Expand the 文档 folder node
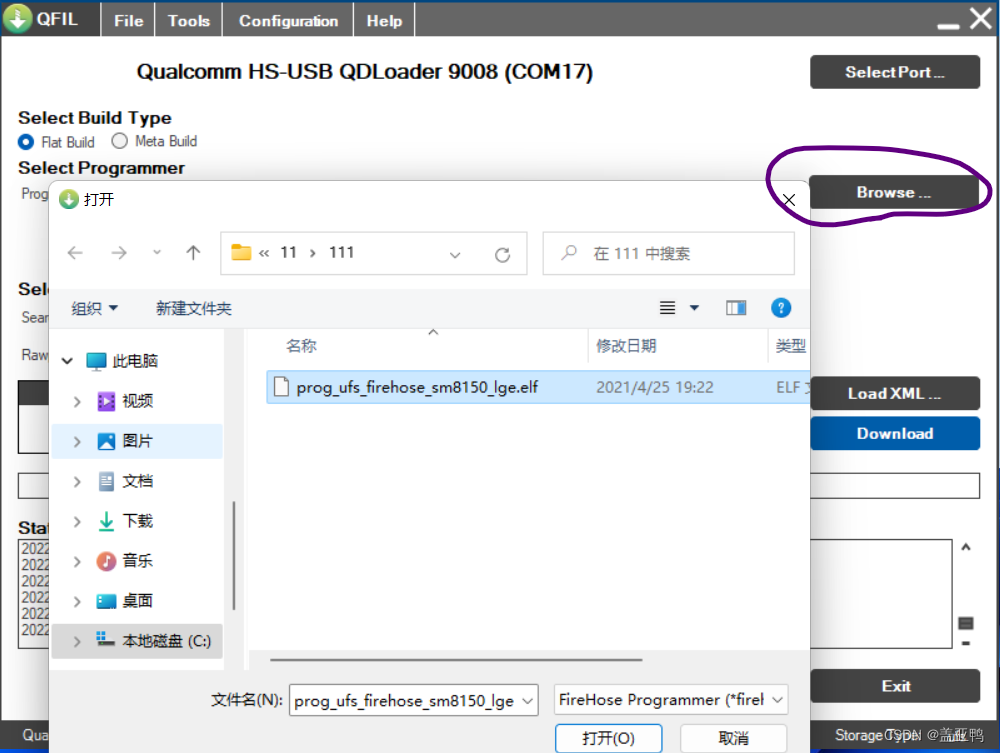Image resolution: width=1000 pixels, height=753 pixels. tap(77, 481)
